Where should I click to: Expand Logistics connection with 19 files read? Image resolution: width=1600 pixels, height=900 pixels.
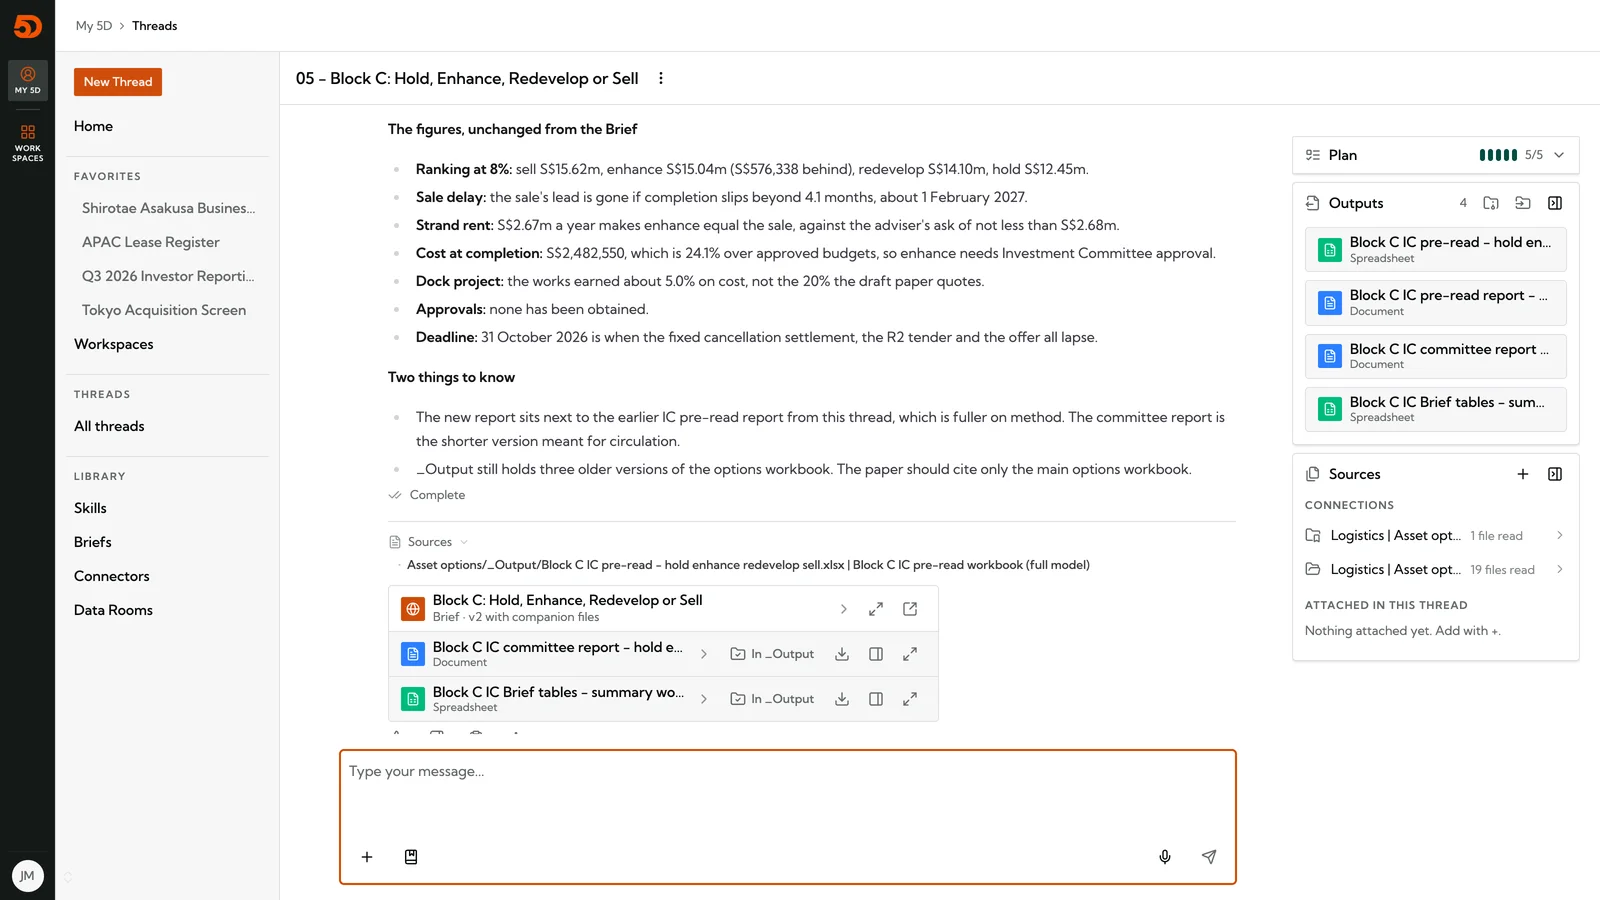click(1560, 570)
